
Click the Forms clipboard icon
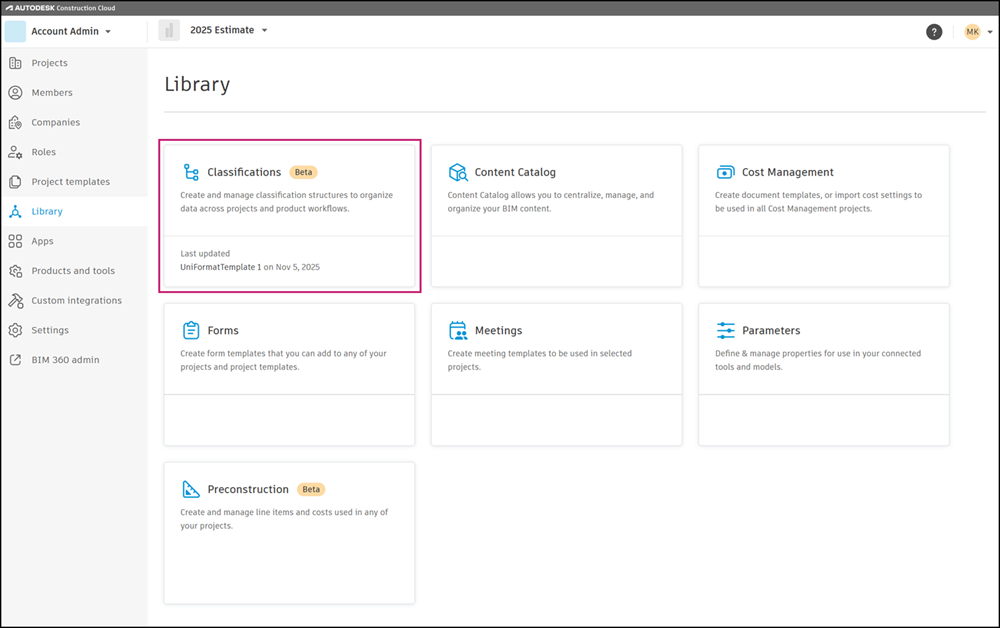[191, 330]
